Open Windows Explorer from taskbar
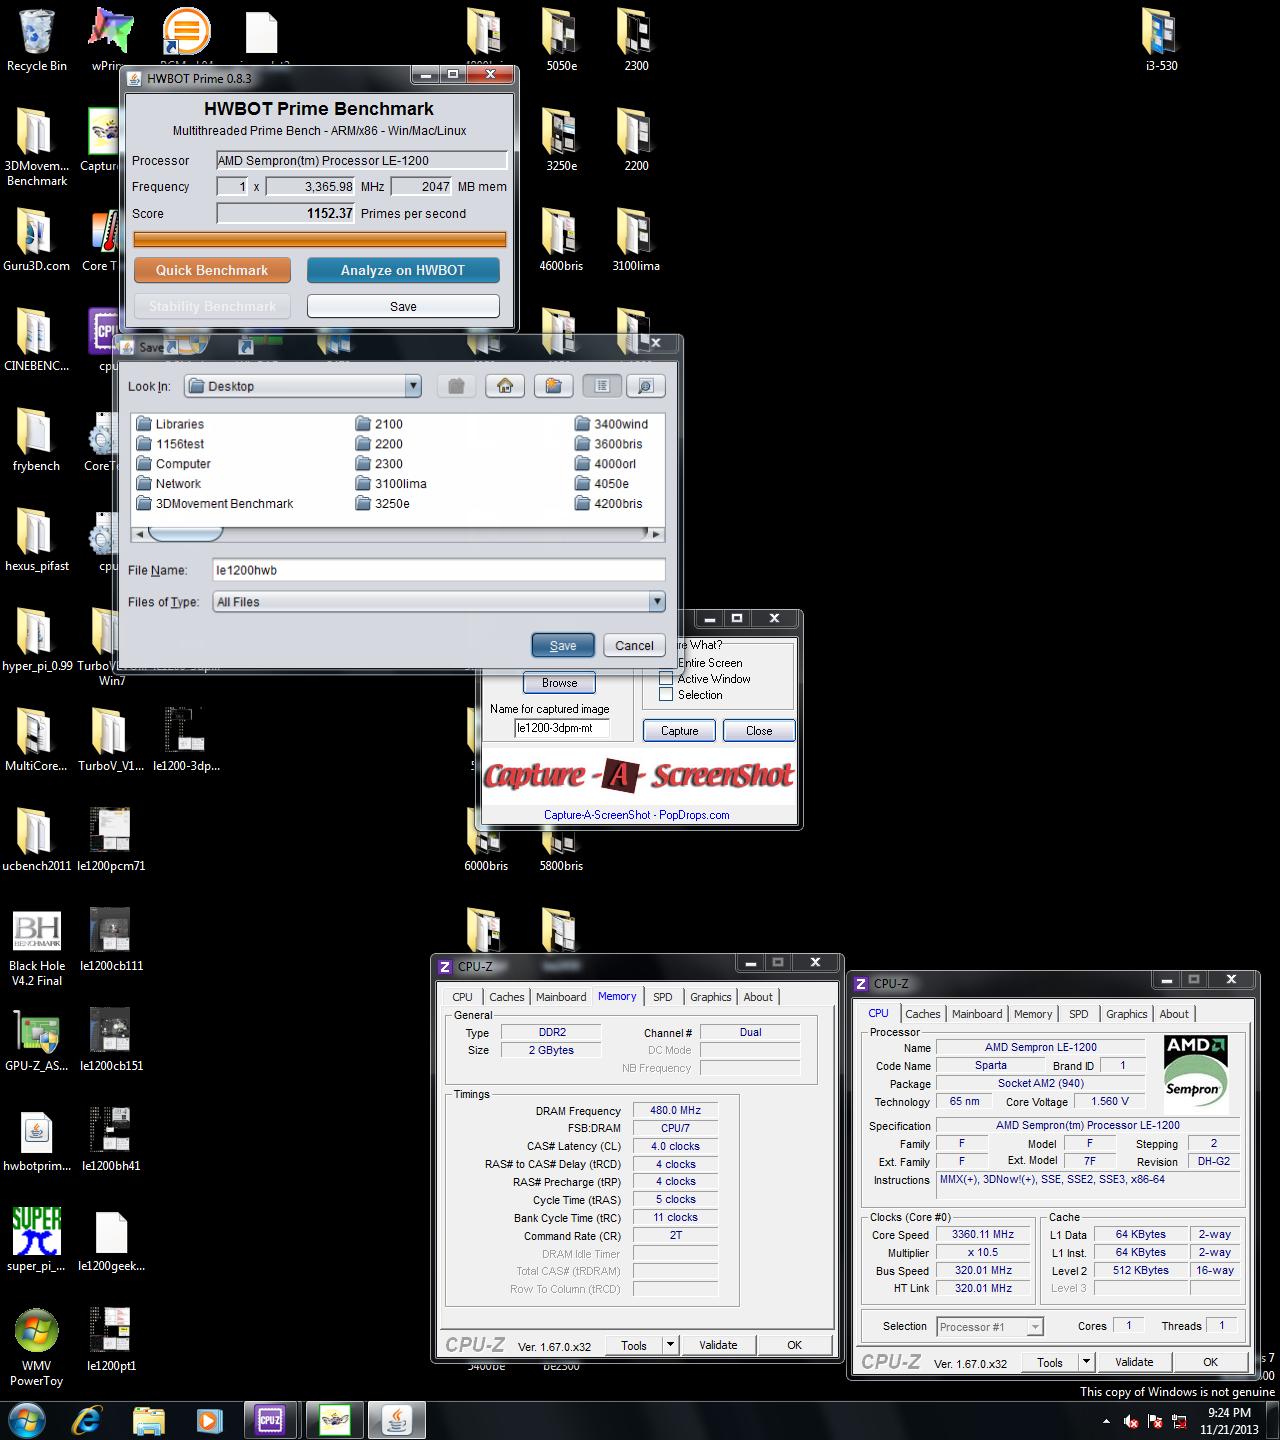 pyautogui.click(x=149, y=1419)
